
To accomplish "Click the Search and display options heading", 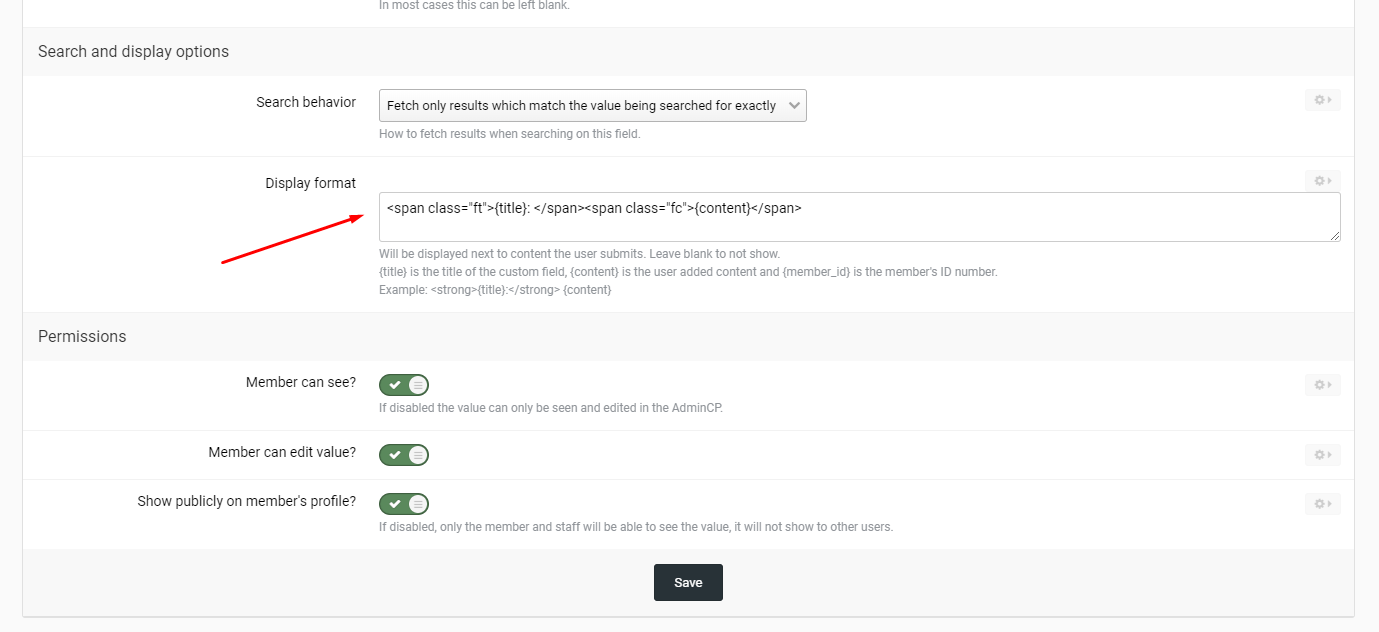I will (133, 51).
